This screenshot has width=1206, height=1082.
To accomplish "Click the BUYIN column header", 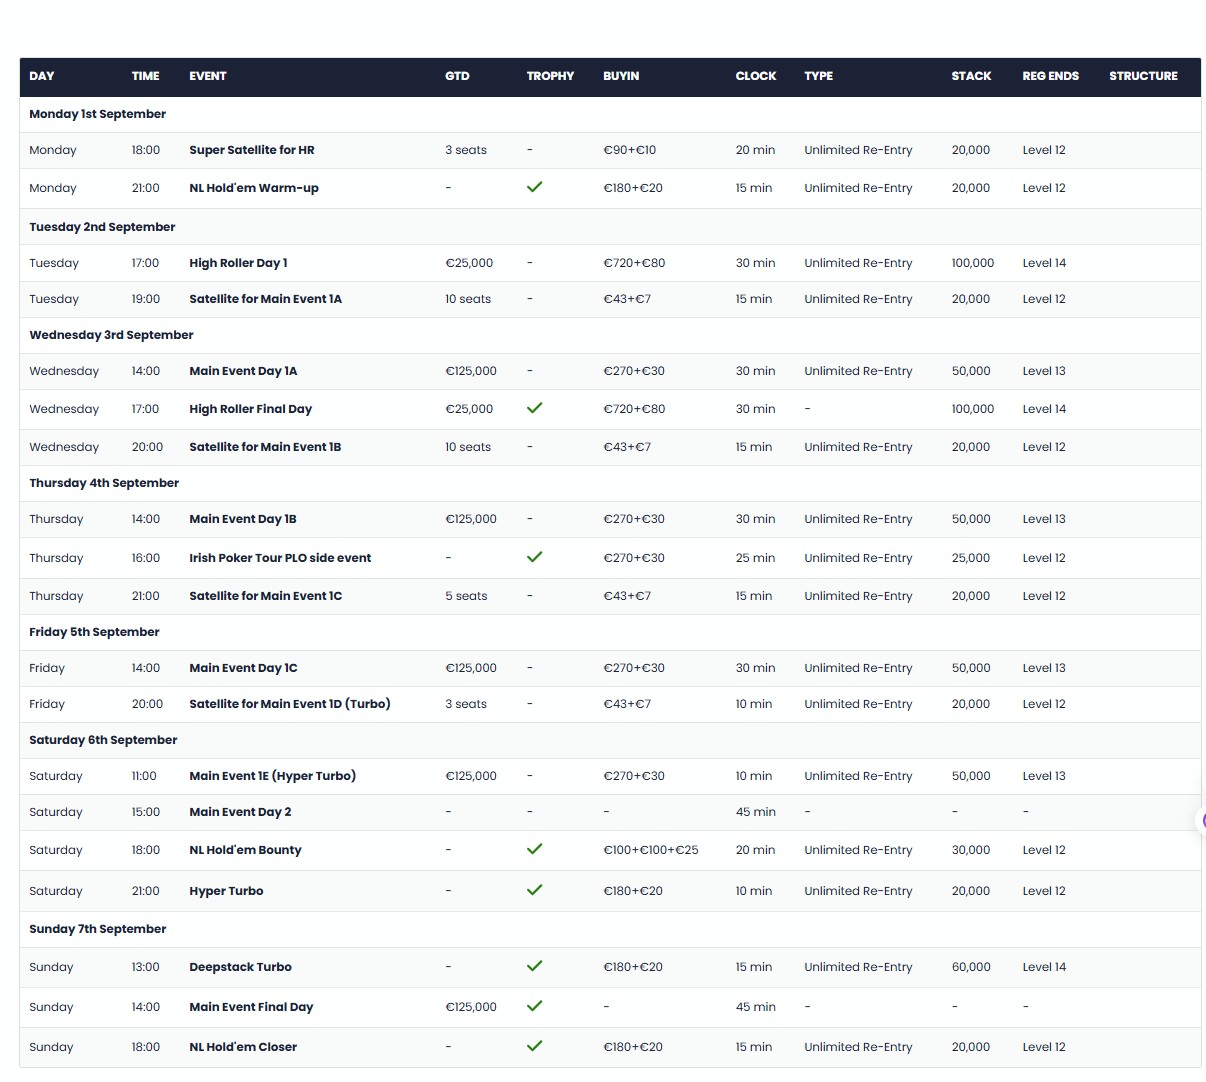I will (621, 76).
